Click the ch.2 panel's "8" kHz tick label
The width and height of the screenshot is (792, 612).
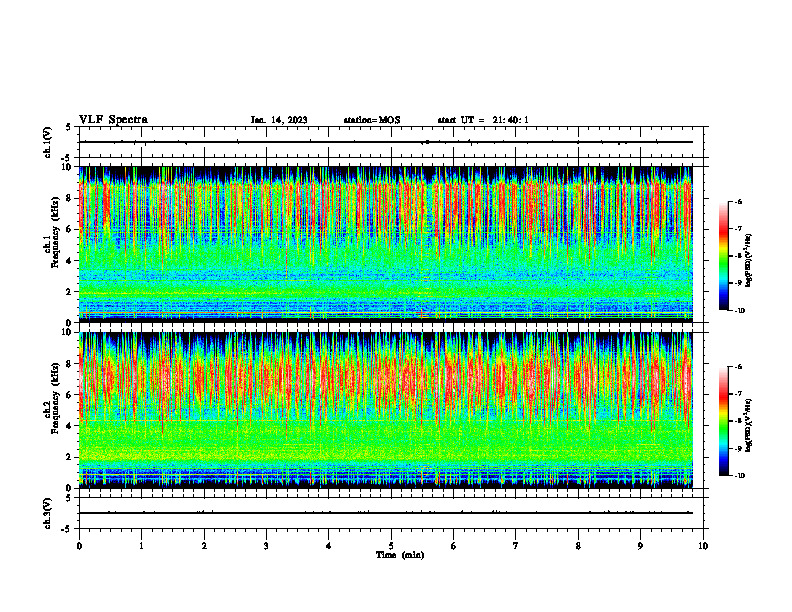coord(68,364)
